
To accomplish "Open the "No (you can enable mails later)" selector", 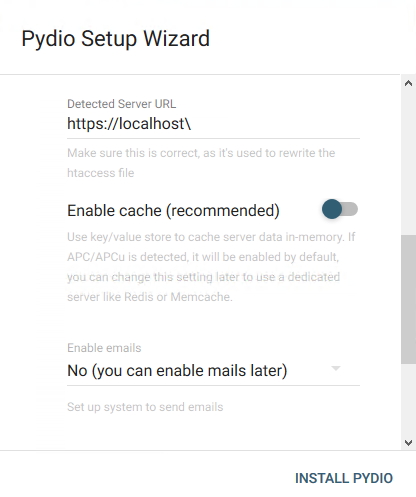I will pyautogui.click(x=213, y=371).
